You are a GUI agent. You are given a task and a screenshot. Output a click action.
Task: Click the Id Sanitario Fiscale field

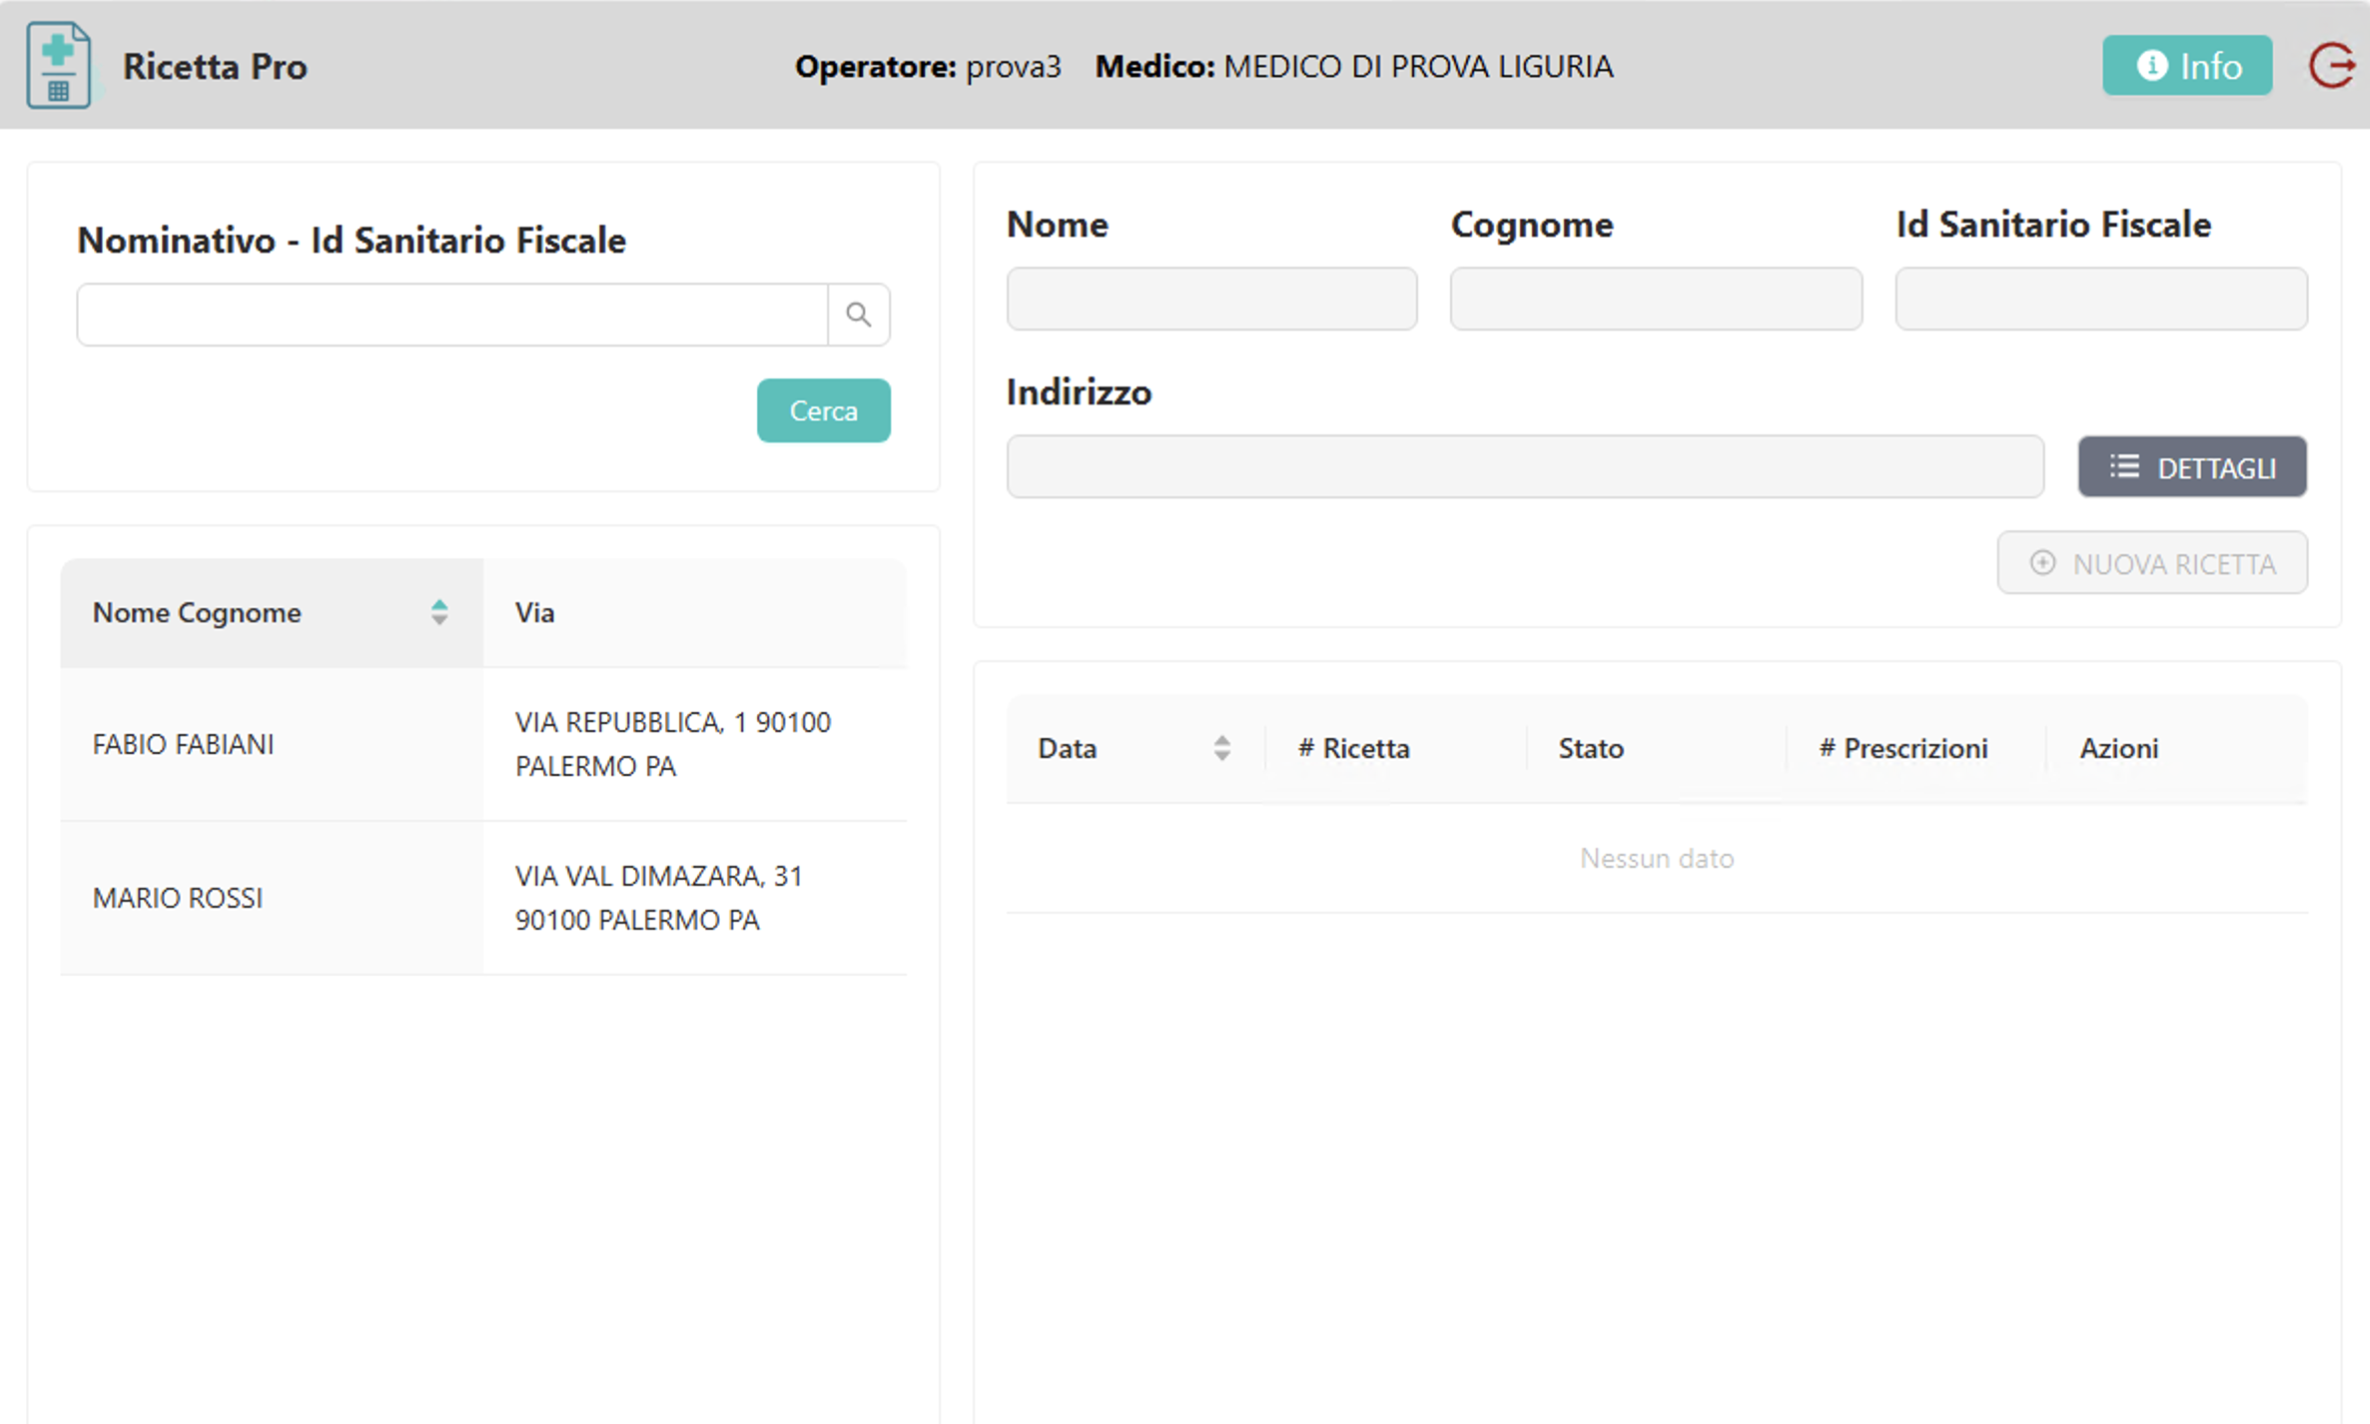(x=2101, y=299)
